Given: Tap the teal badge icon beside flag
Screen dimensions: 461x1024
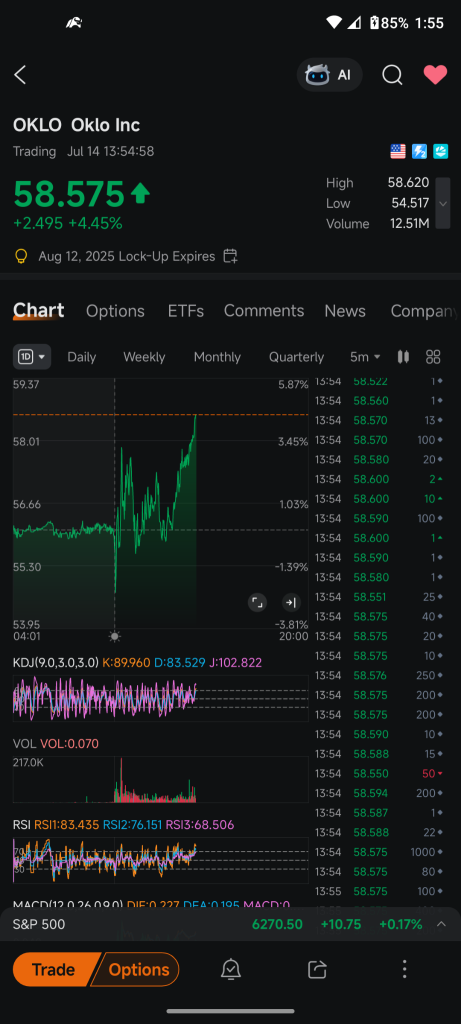Looking at the screenshot, I should (439, 152).
